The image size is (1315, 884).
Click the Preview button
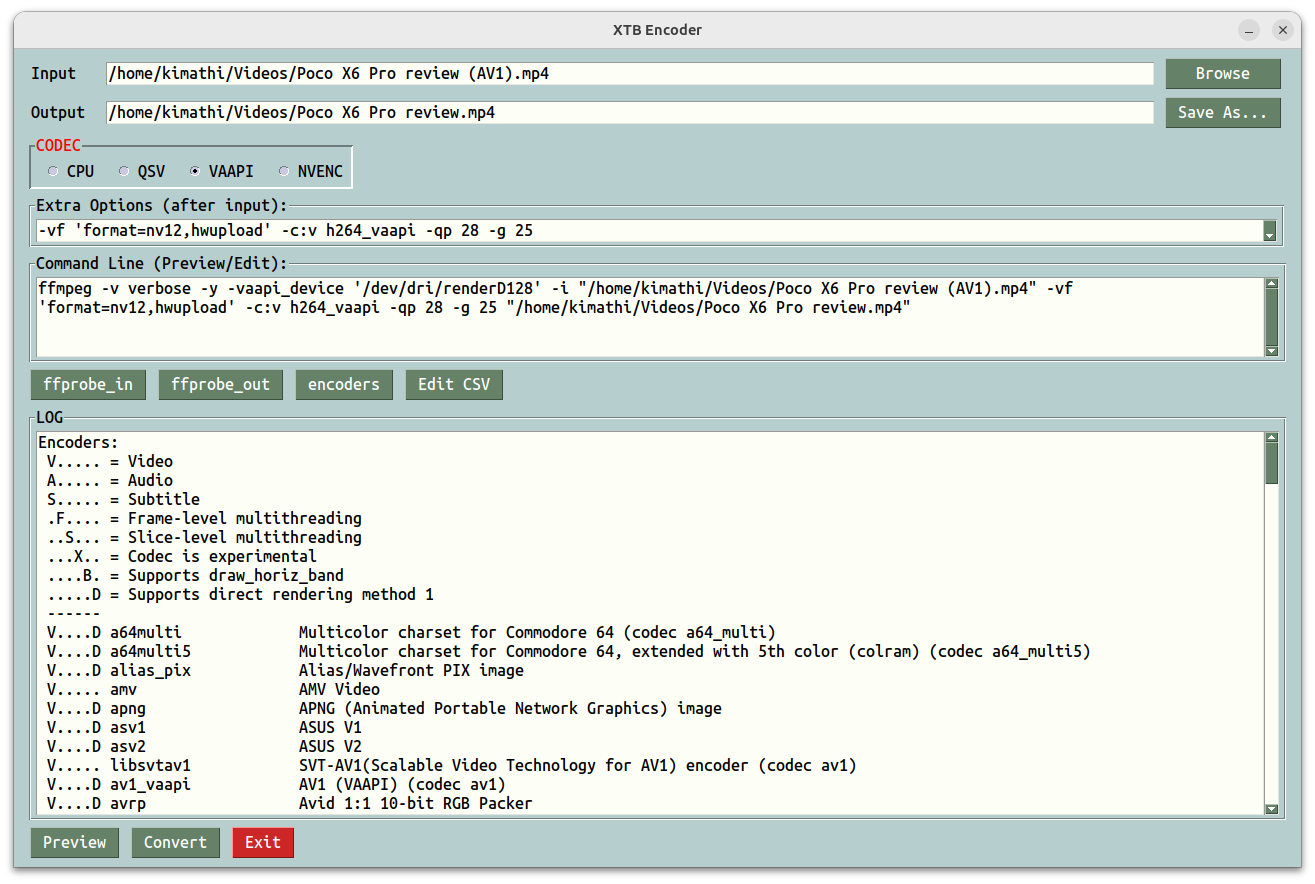75,843
